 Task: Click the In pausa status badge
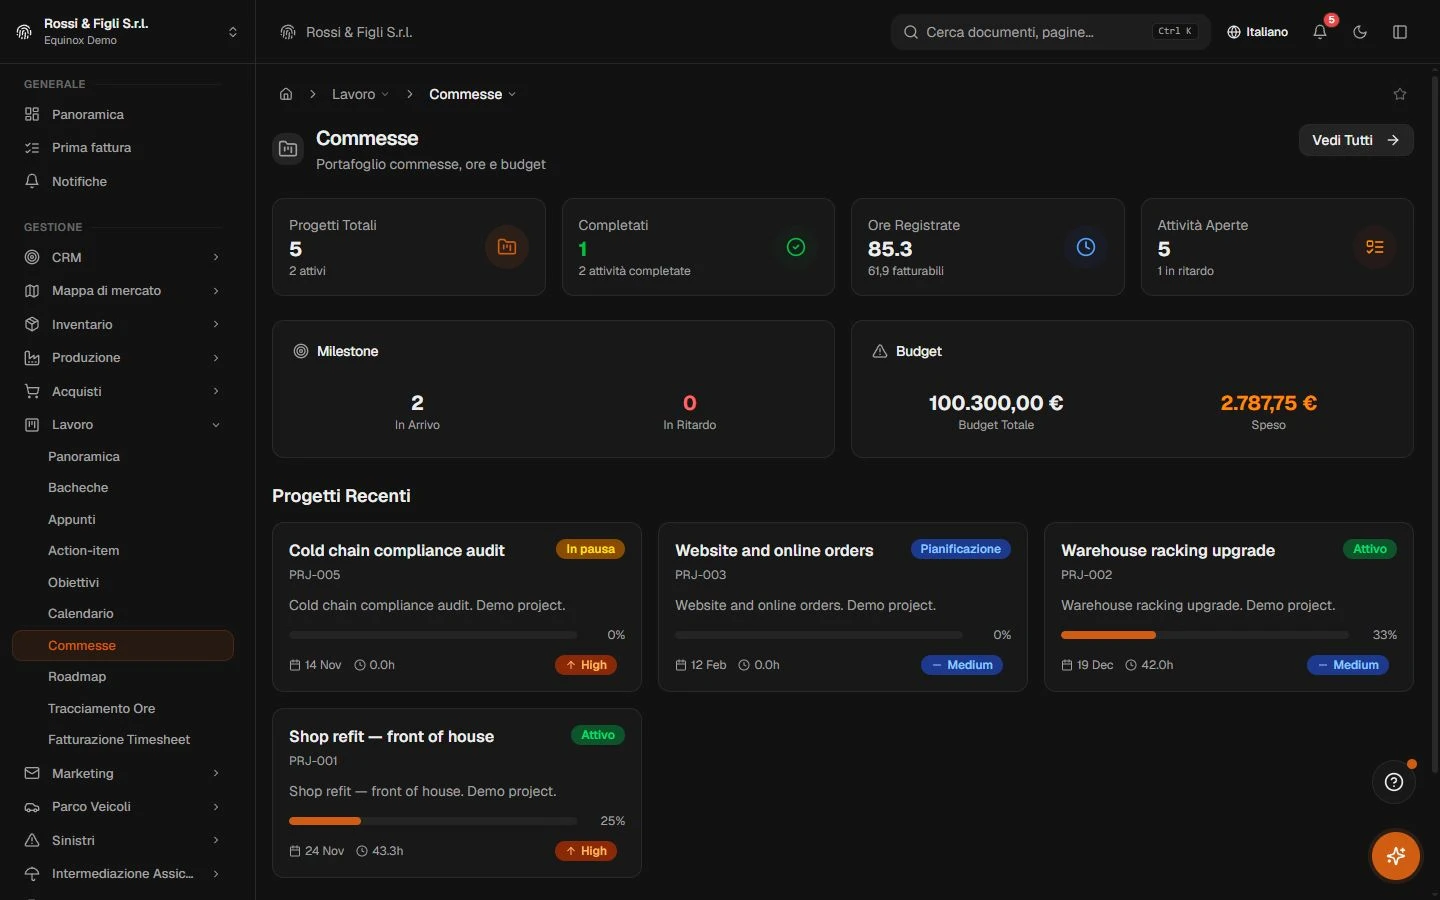click(591, 549)
